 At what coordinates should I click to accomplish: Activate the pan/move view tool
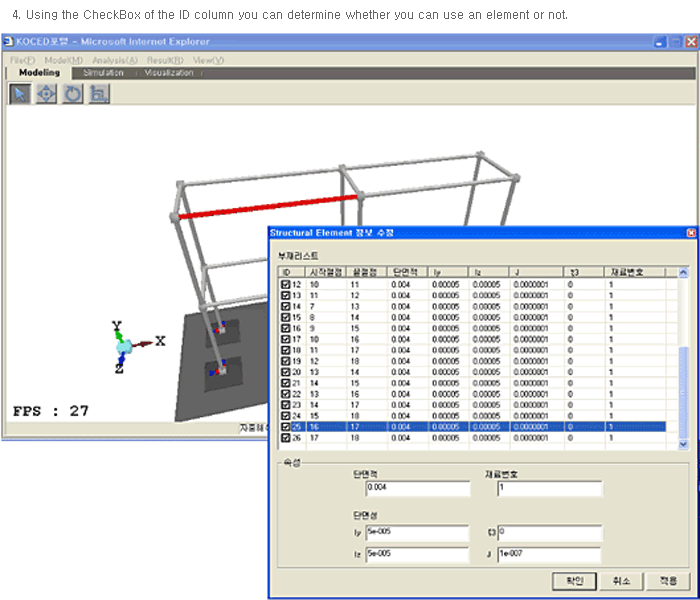pyautogui.click(x=46, y=94)
